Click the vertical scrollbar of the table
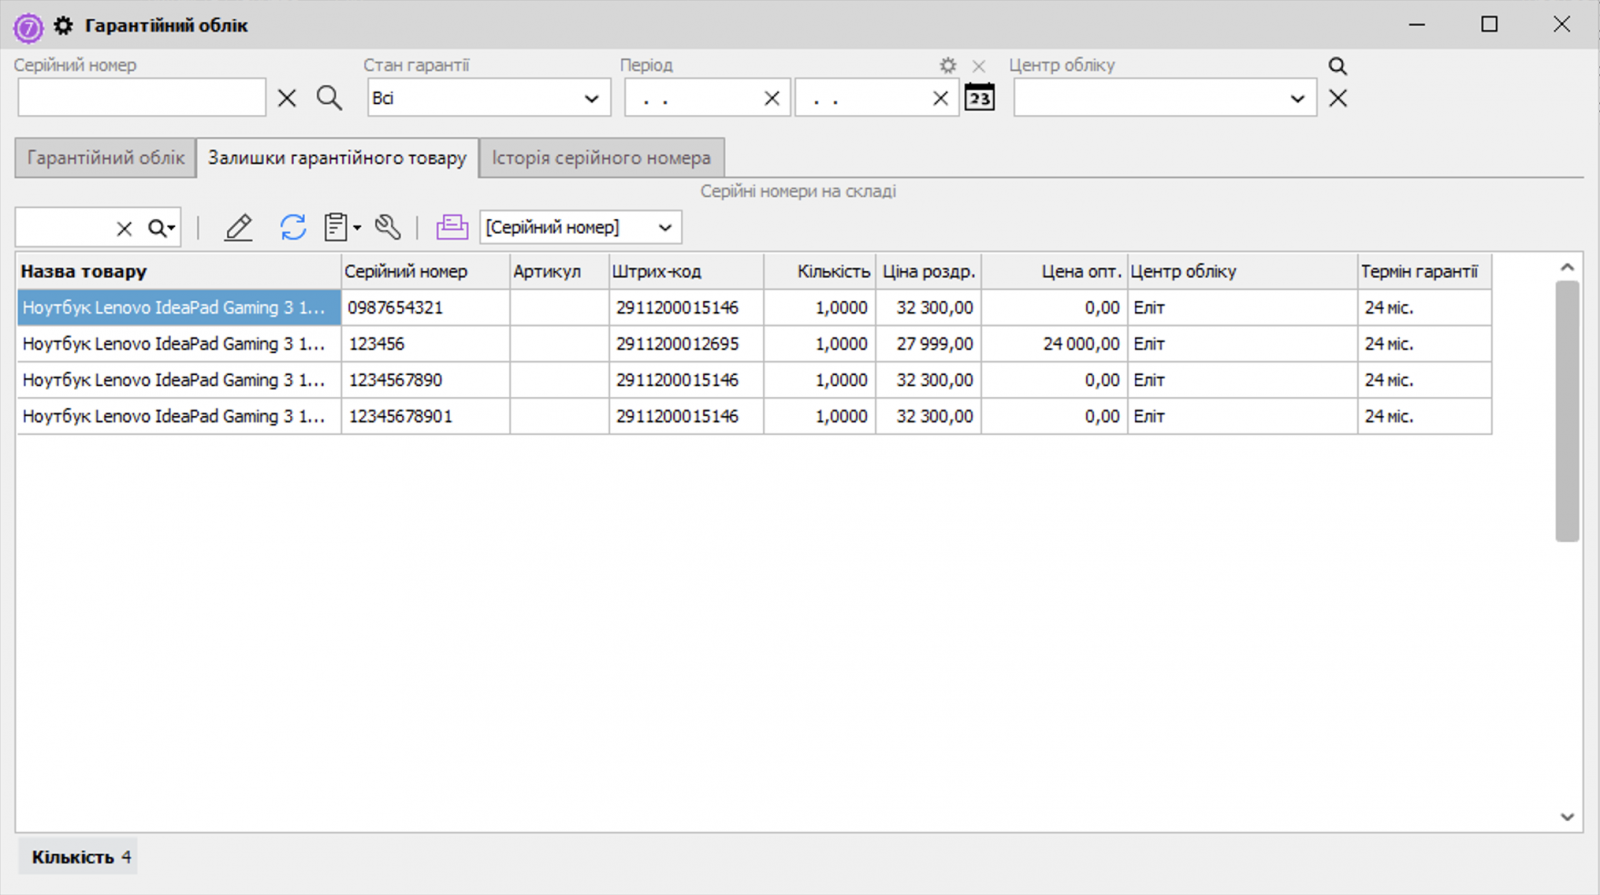This screenshot has width=1600, height=895. 1567,410
